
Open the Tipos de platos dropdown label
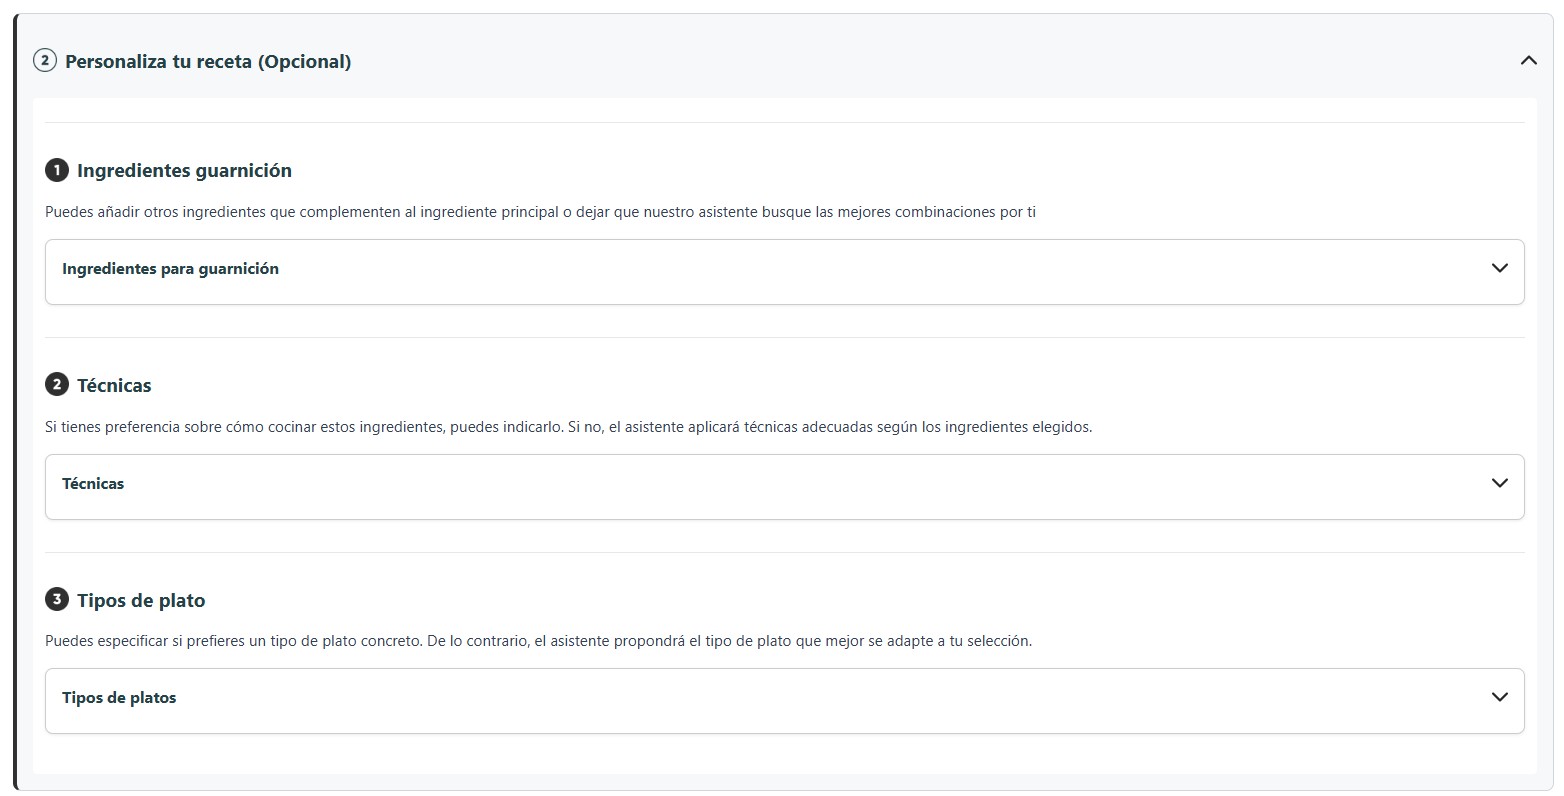coord(119,697)
